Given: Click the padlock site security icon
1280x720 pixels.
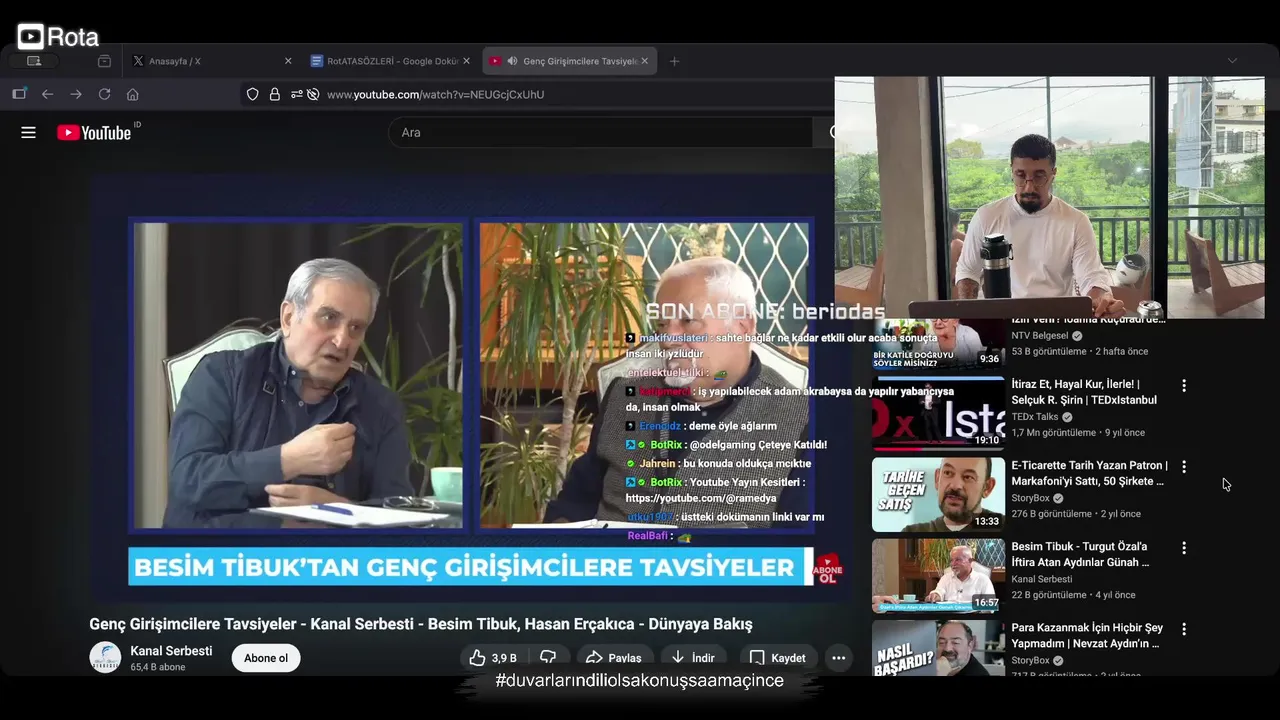Looking at the screenshot, I should [x=274, y=94].
